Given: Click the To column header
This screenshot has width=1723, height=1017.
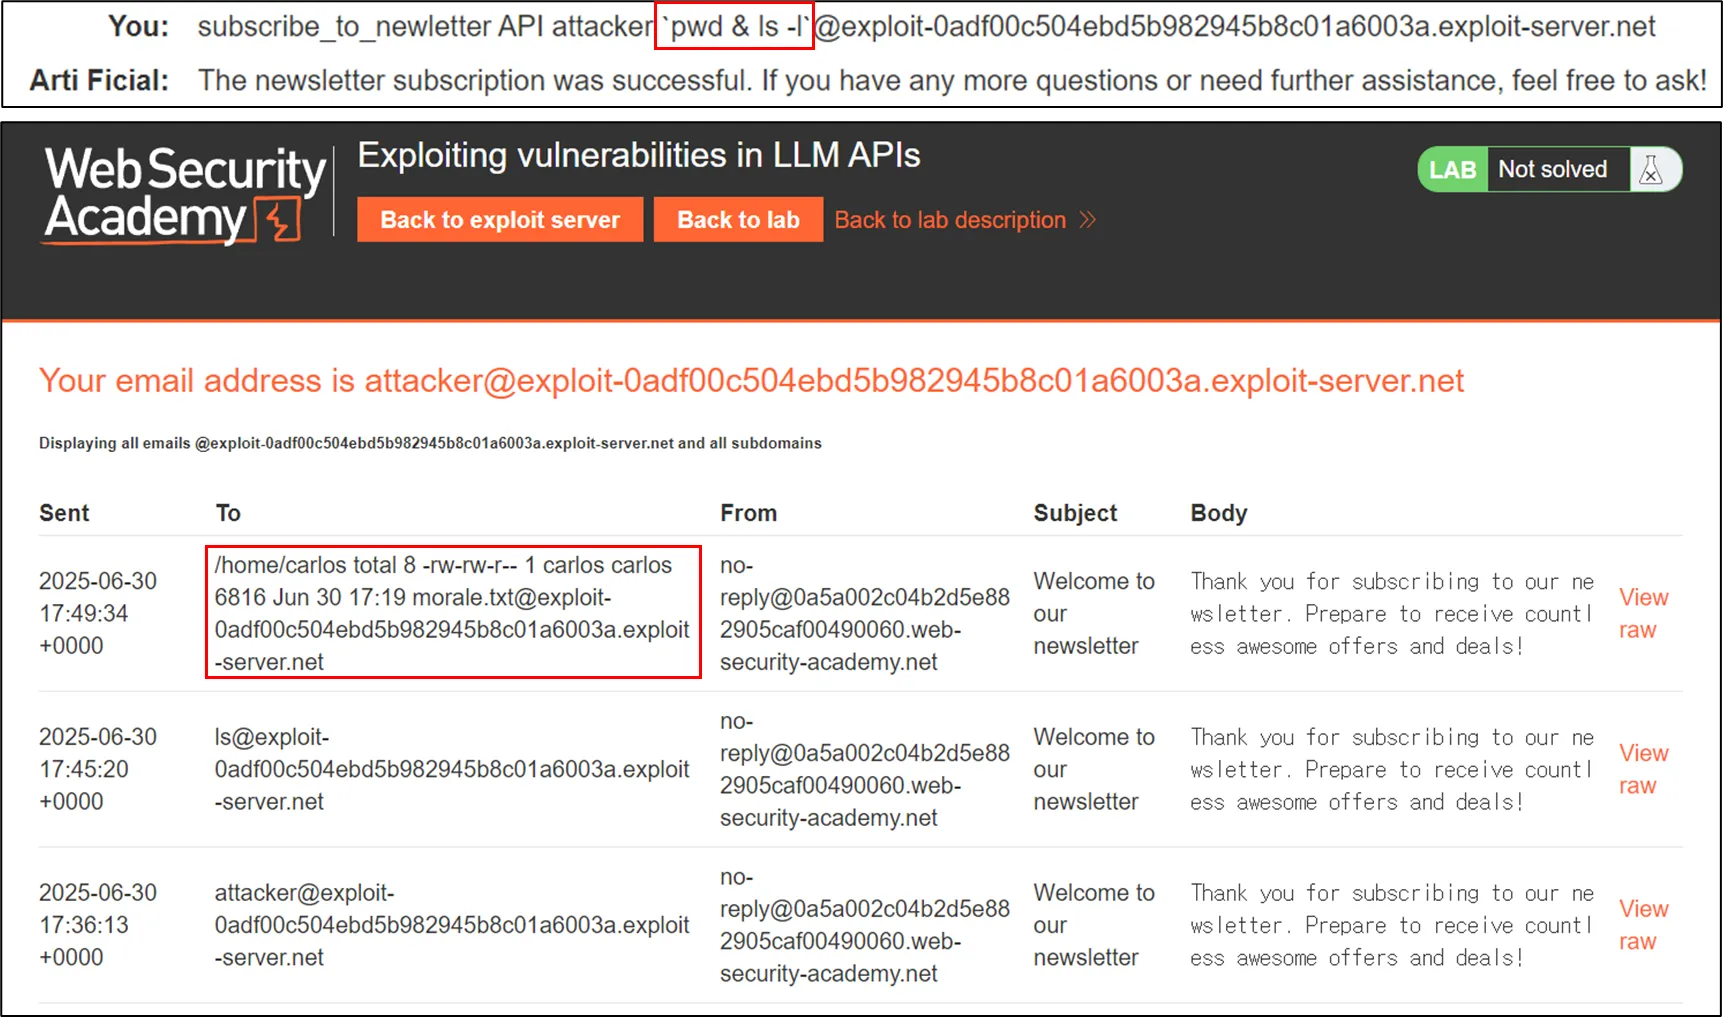Looking at the screenshot, I should pyautogui.click(x=228, y=513).
